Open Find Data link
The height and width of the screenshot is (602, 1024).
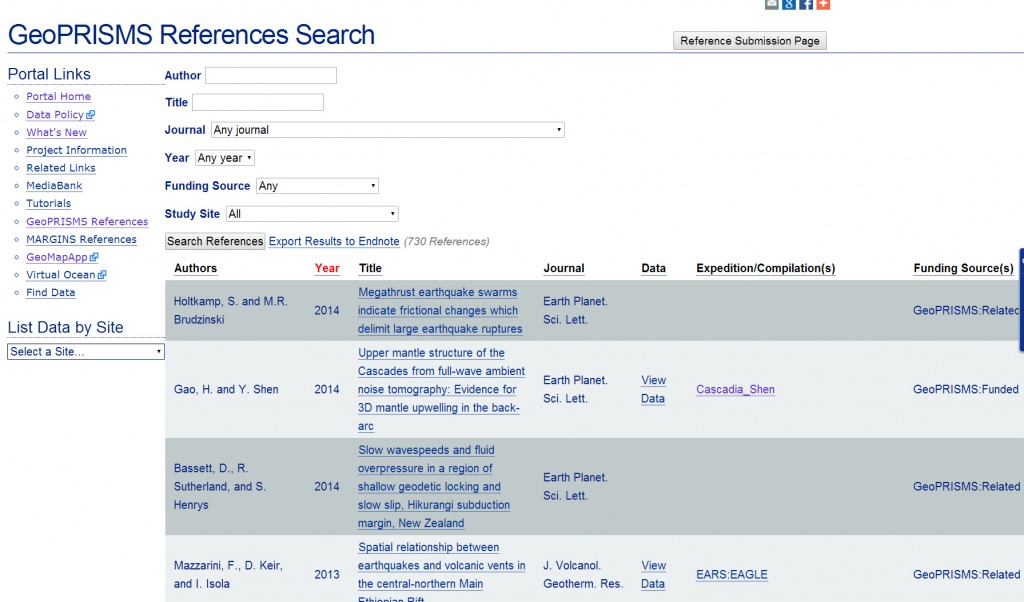(x=50, y=293)
